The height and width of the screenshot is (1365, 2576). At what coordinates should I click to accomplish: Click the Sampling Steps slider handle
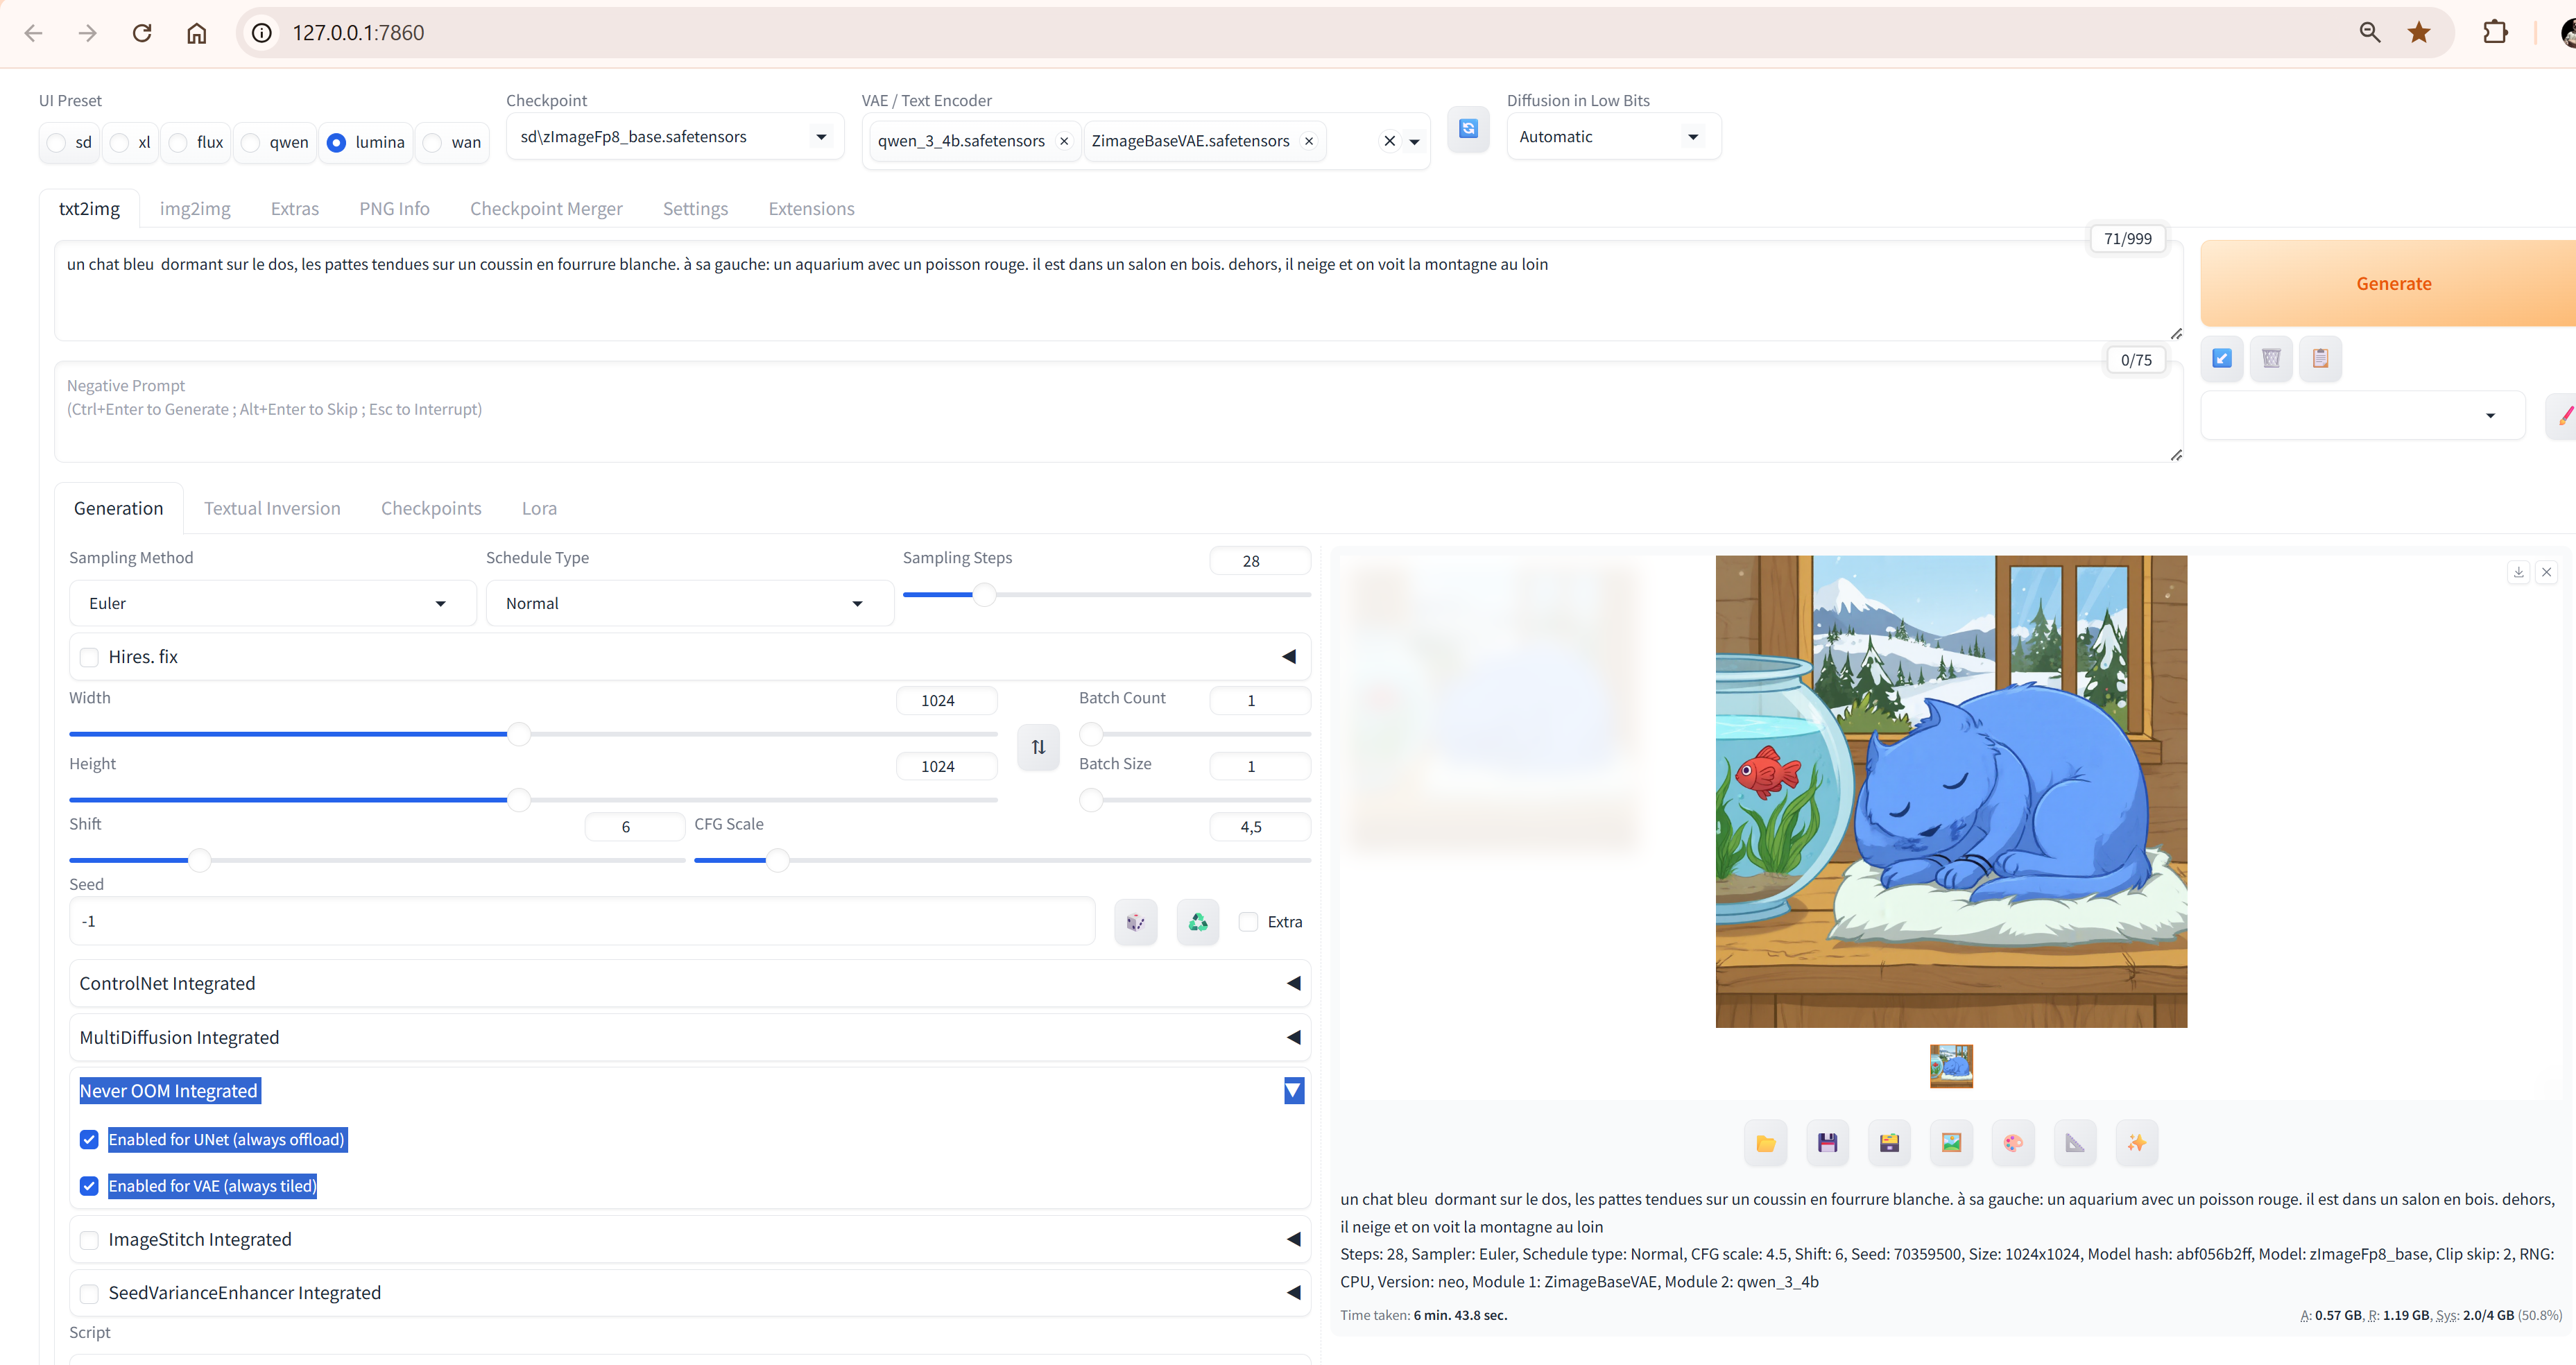coord(984,595)
